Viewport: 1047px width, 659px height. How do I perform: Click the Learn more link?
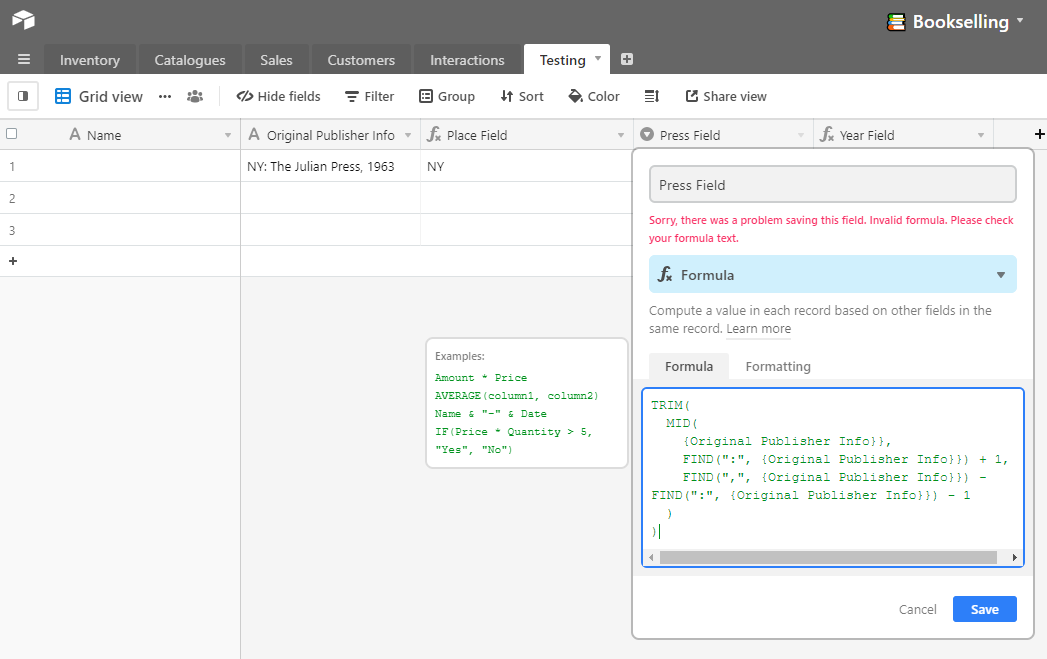tap(759, 329)
